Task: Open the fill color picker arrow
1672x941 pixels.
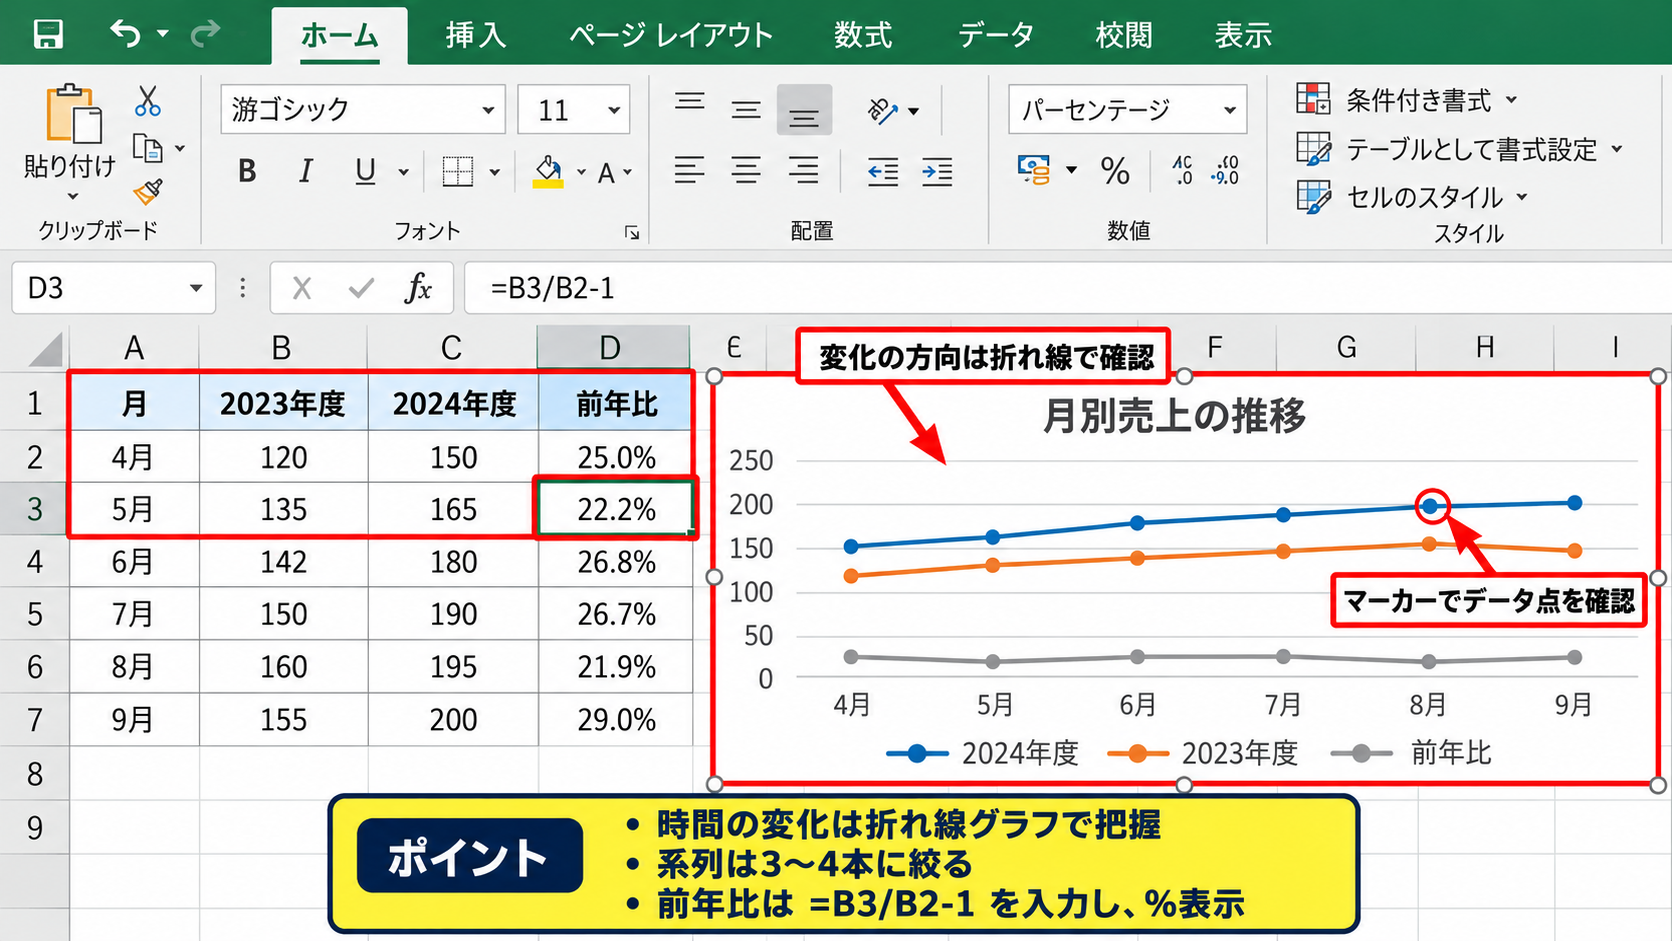Action: pos(581,173)
